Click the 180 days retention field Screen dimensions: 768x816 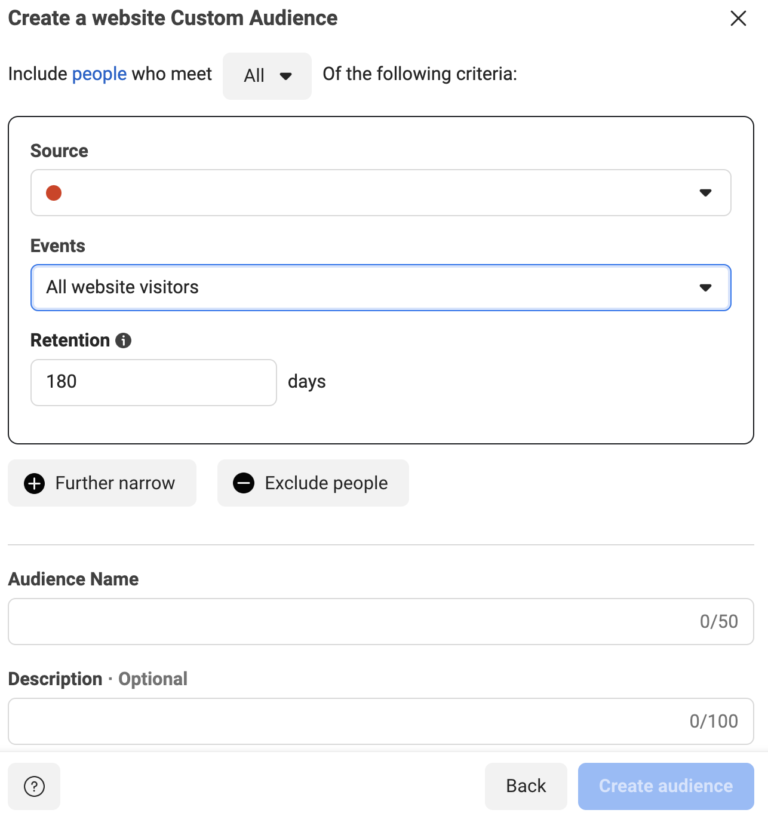click(x=153, y=382)
